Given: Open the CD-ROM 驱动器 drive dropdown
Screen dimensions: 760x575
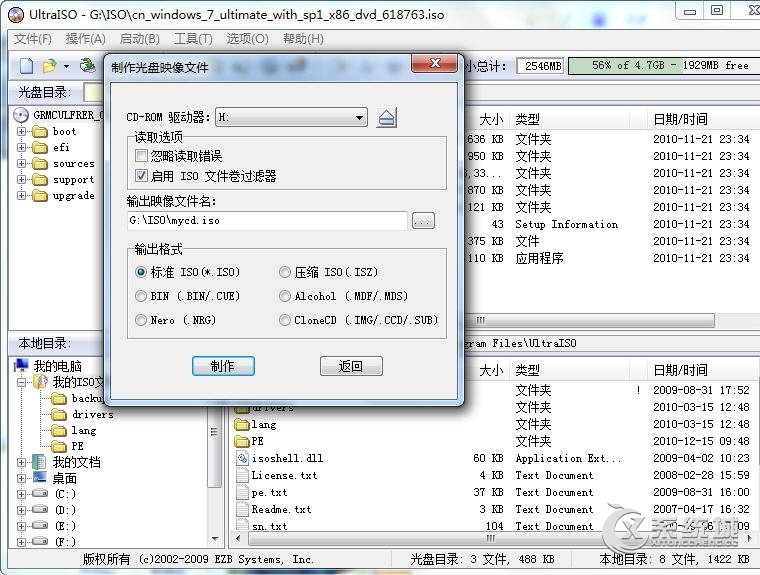Looking at the screenshot, I should point(359,117).
